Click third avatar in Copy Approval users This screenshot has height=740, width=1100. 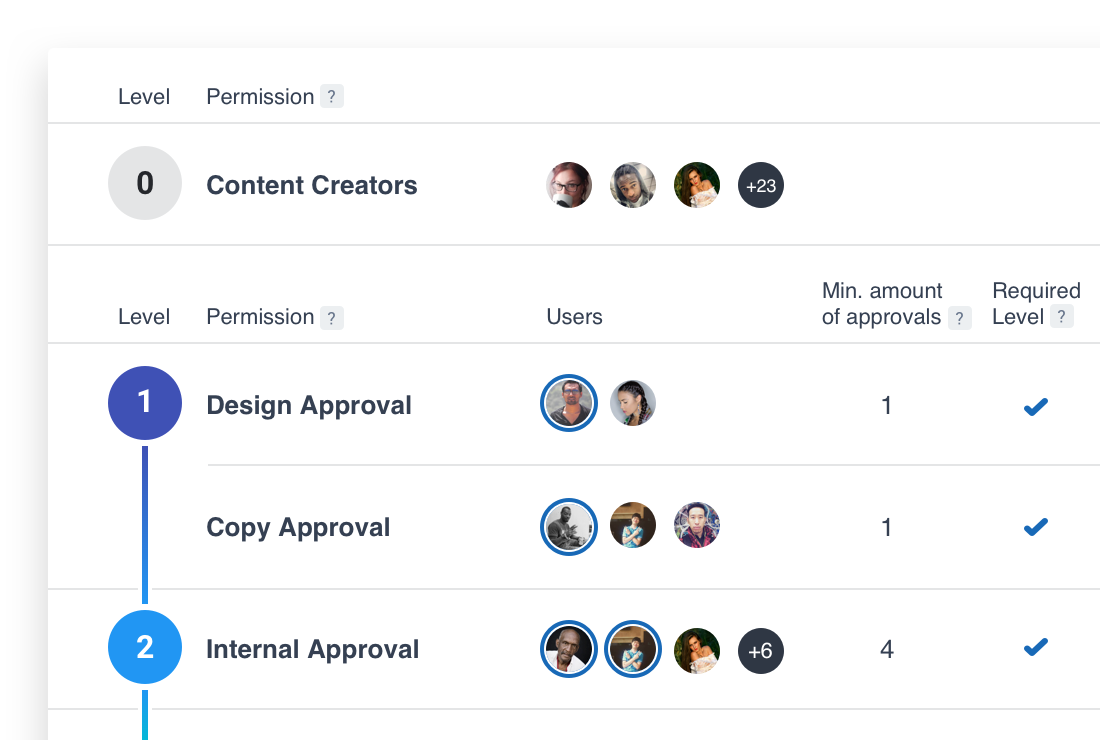click(x=697, y=525)
